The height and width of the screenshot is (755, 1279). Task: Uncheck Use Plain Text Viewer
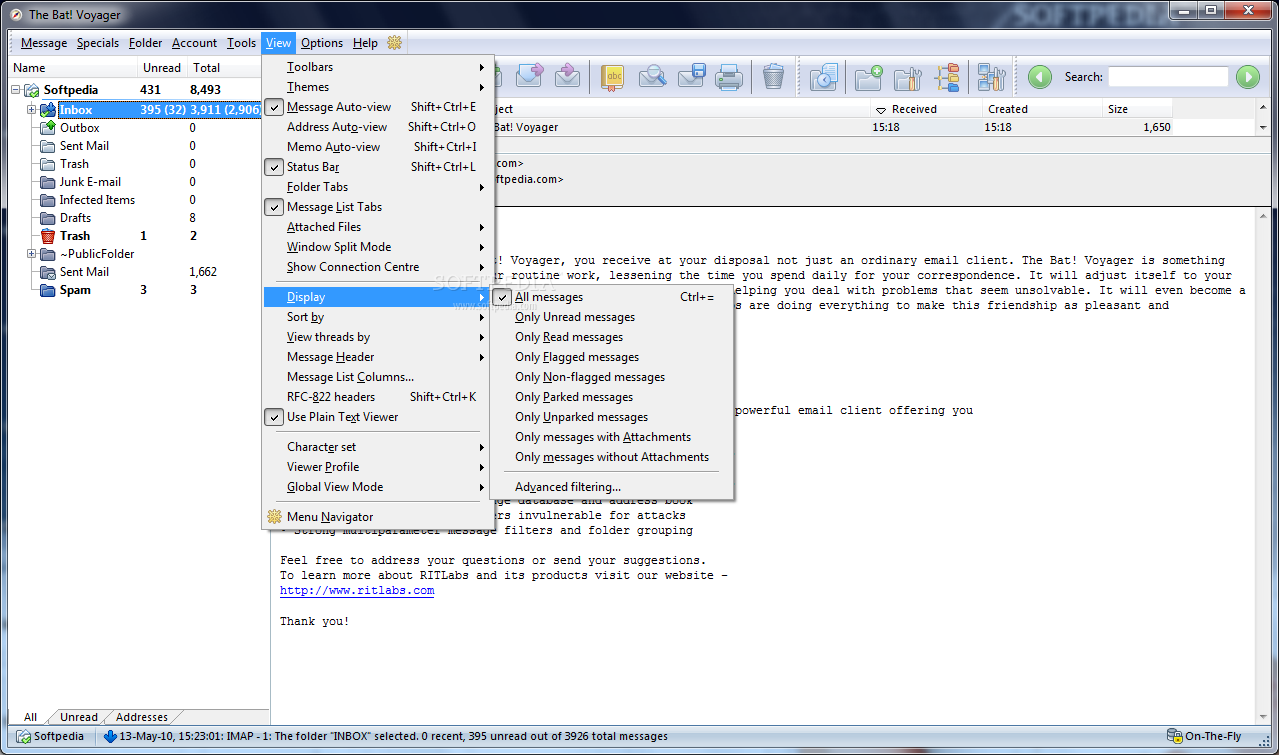tap(378, 417)
